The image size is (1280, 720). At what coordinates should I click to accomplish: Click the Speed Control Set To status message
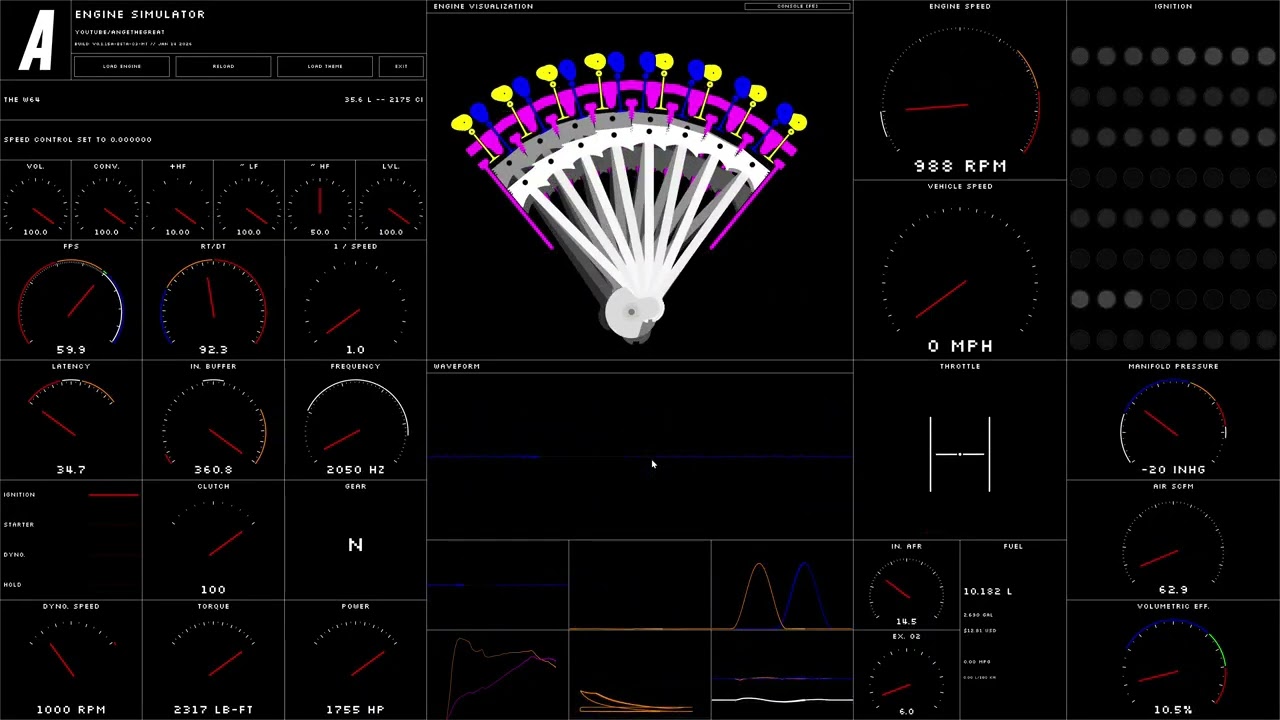tap(78, 140)
